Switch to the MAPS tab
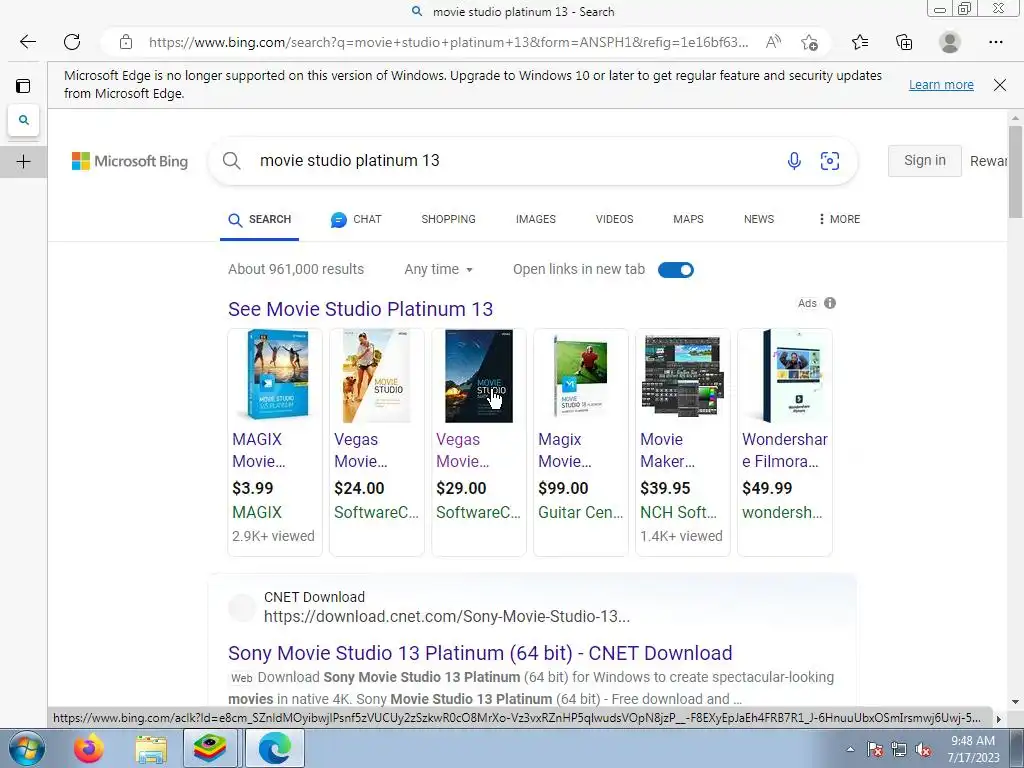This screenshot has height=768, width=1024. (688, 219)
